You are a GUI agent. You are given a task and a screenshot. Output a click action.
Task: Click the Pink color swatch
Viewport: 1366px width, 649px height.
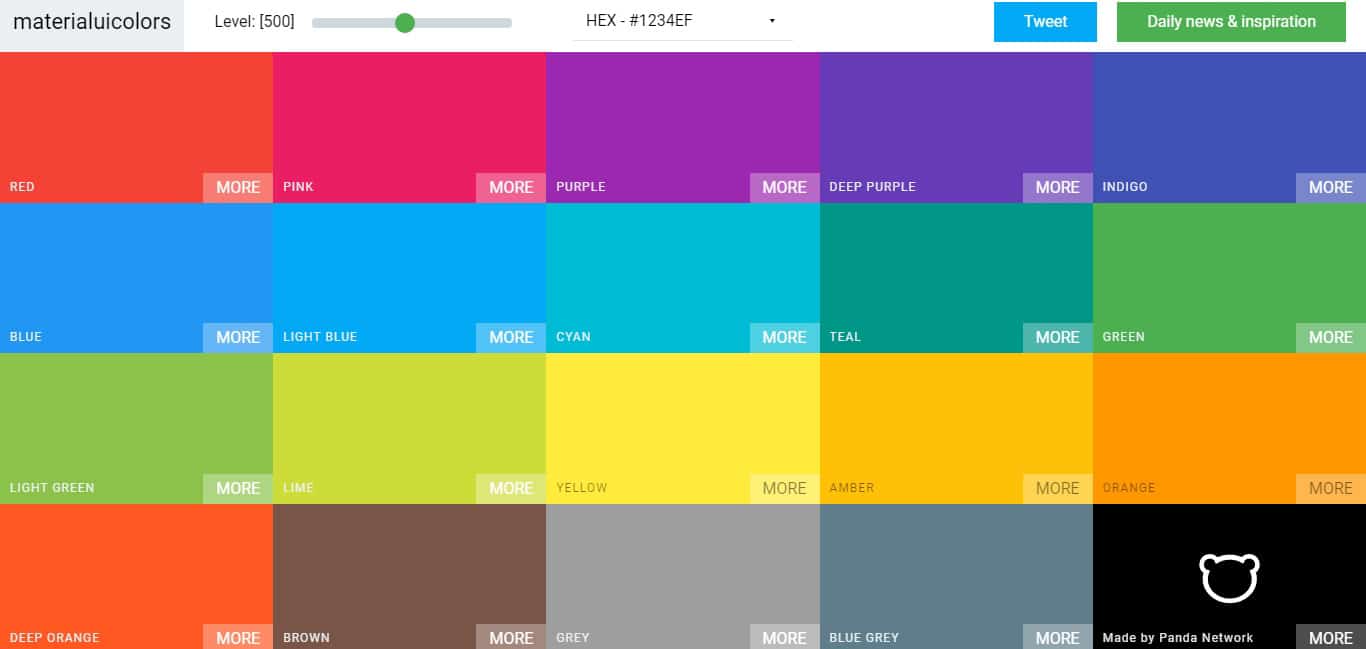(x=409, y=127)
